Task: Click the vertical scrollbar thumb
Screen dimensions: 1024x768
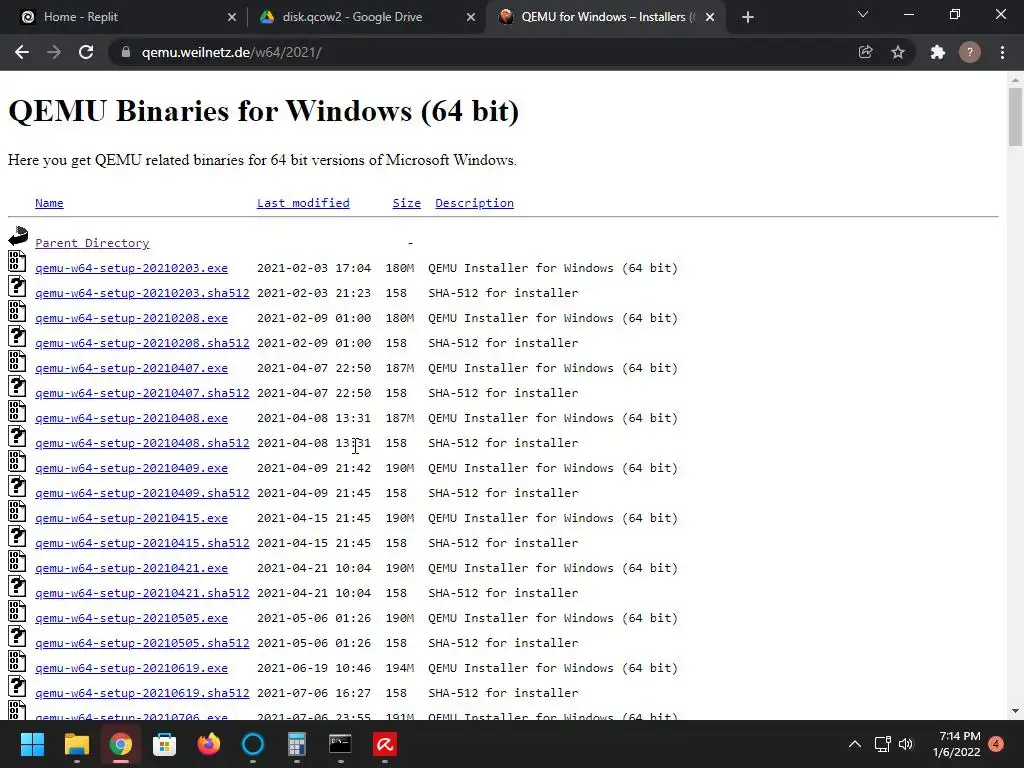Action: tap(1015, 118)
